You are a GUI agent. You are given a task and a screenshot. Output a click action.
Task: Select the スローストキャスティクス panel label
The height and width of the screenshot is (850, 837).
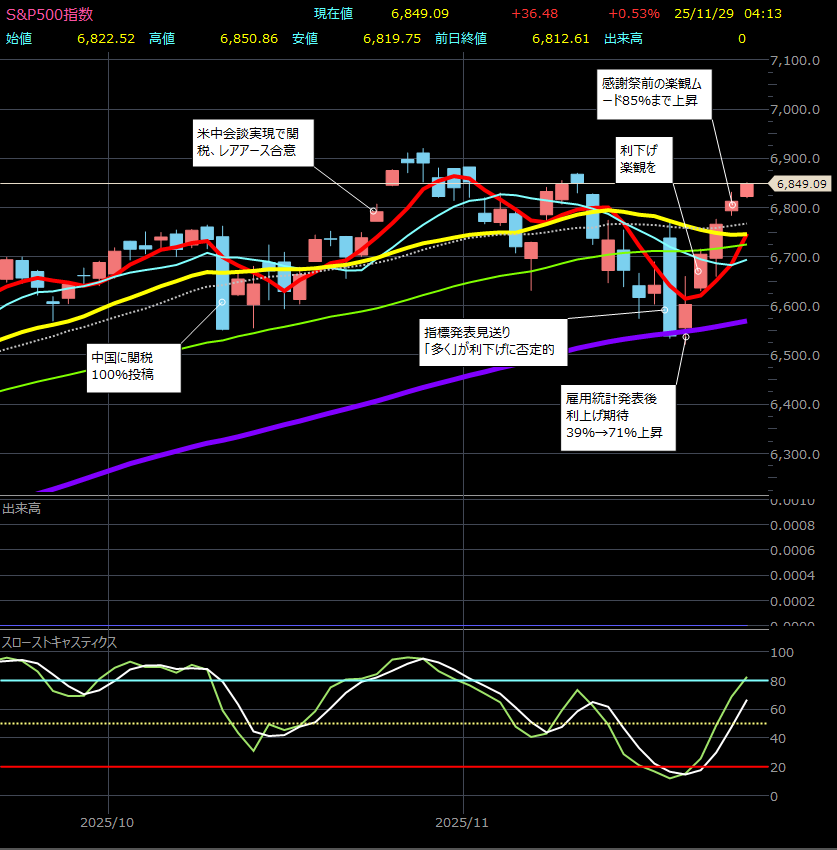[x=60, y=641]
